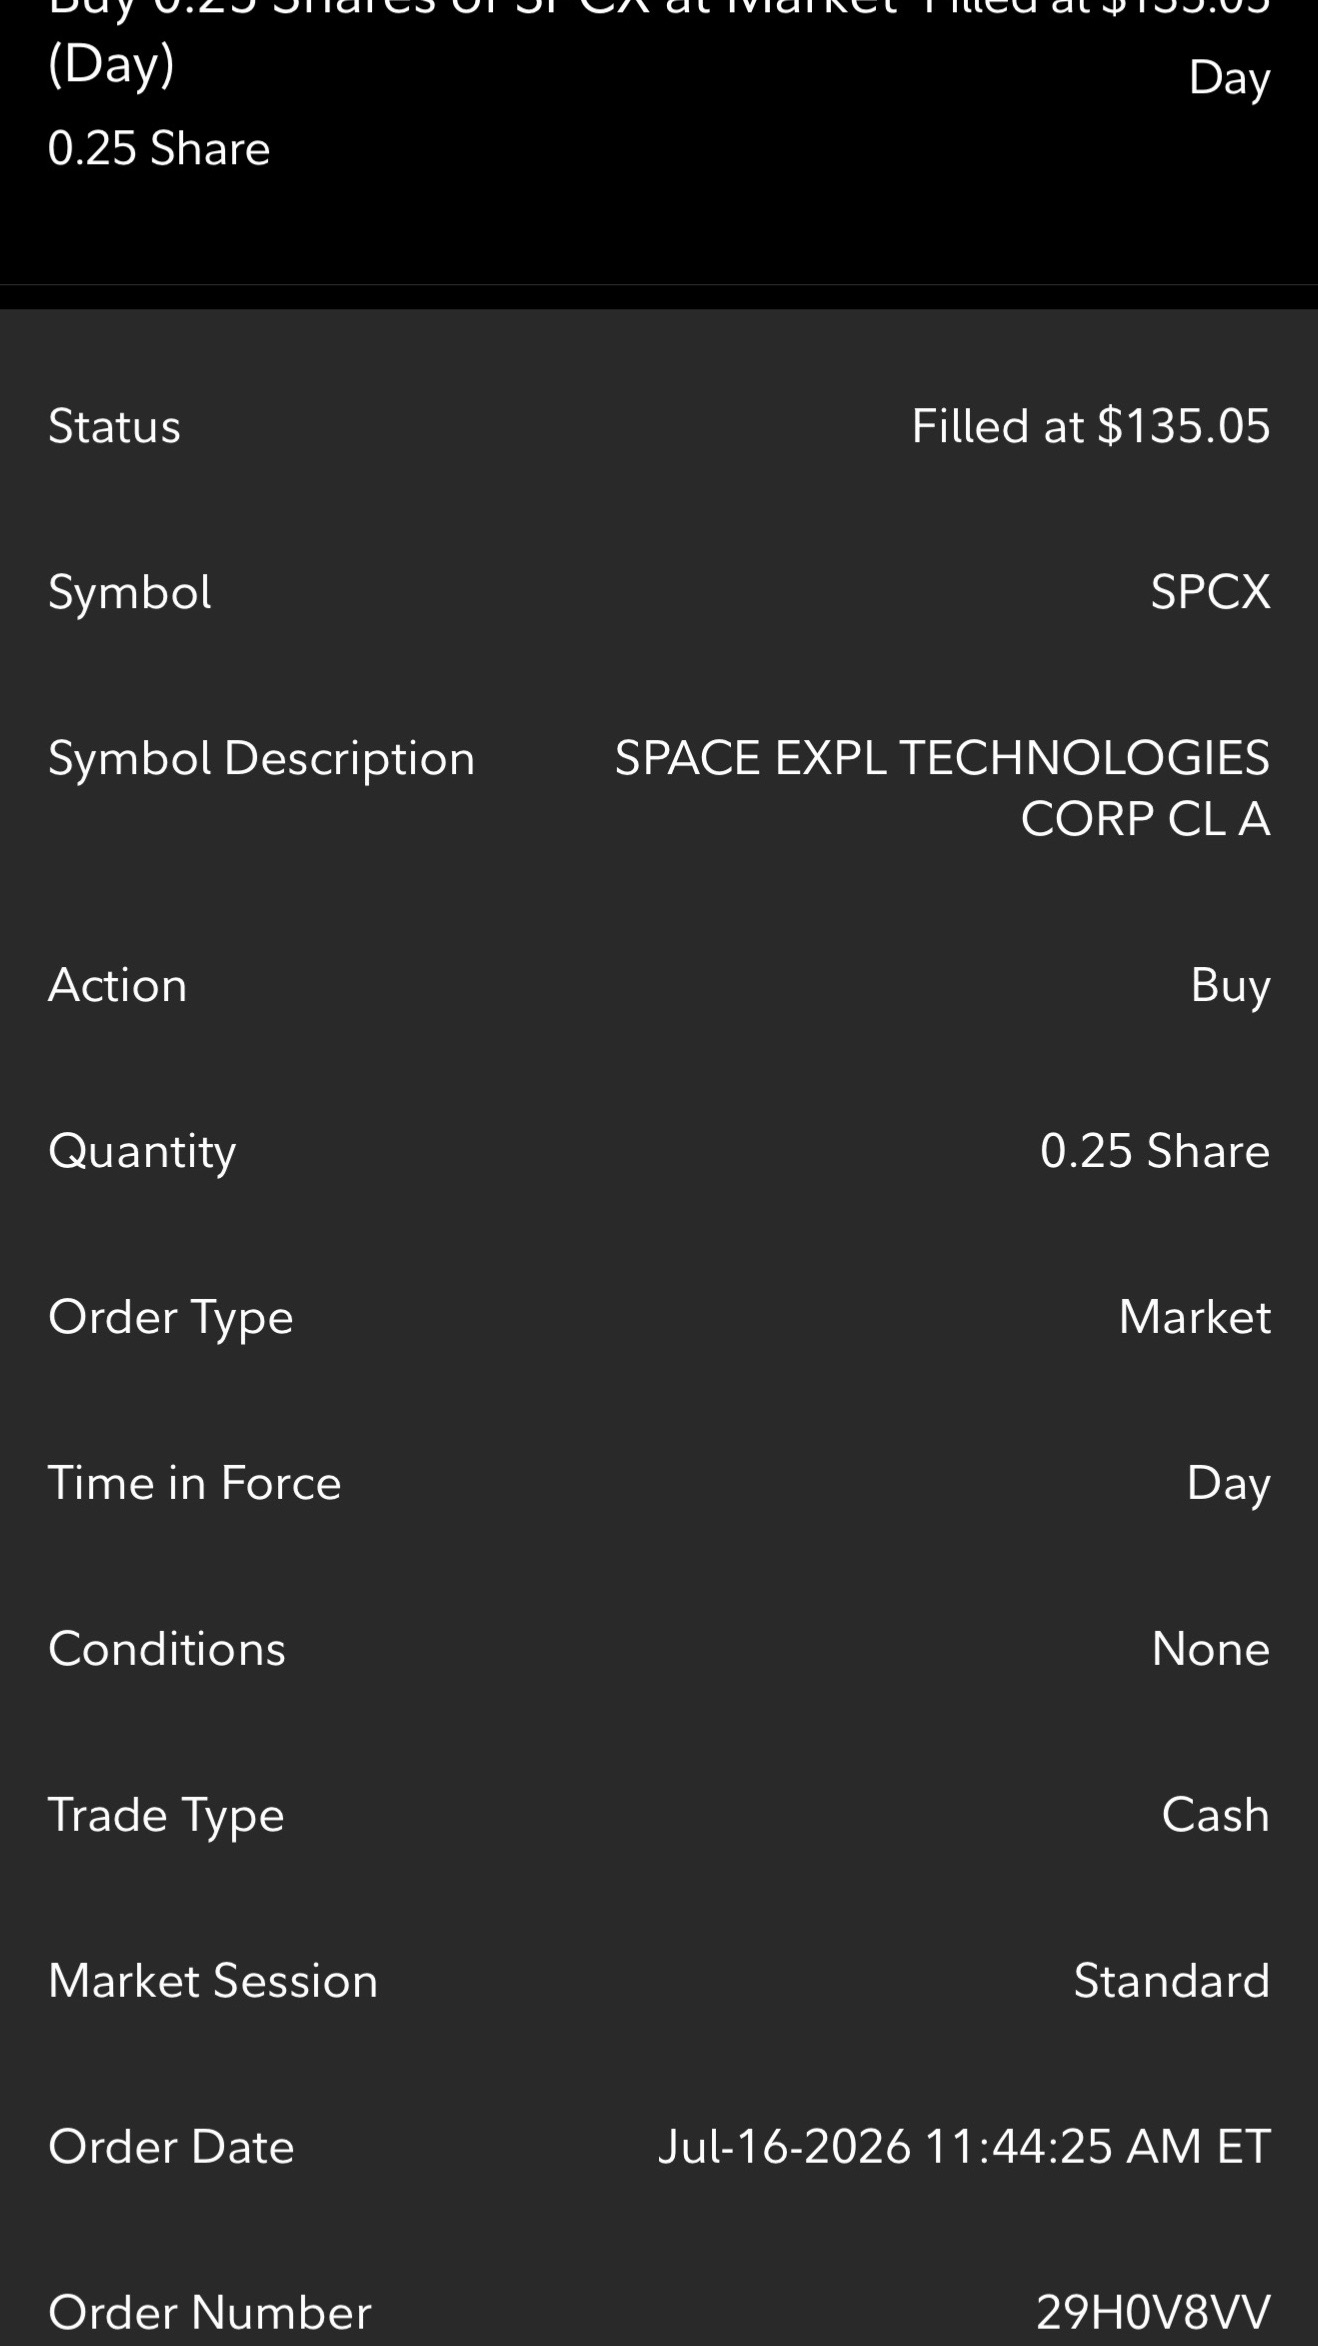Tap the Quantity row label

click(142, 1153)
